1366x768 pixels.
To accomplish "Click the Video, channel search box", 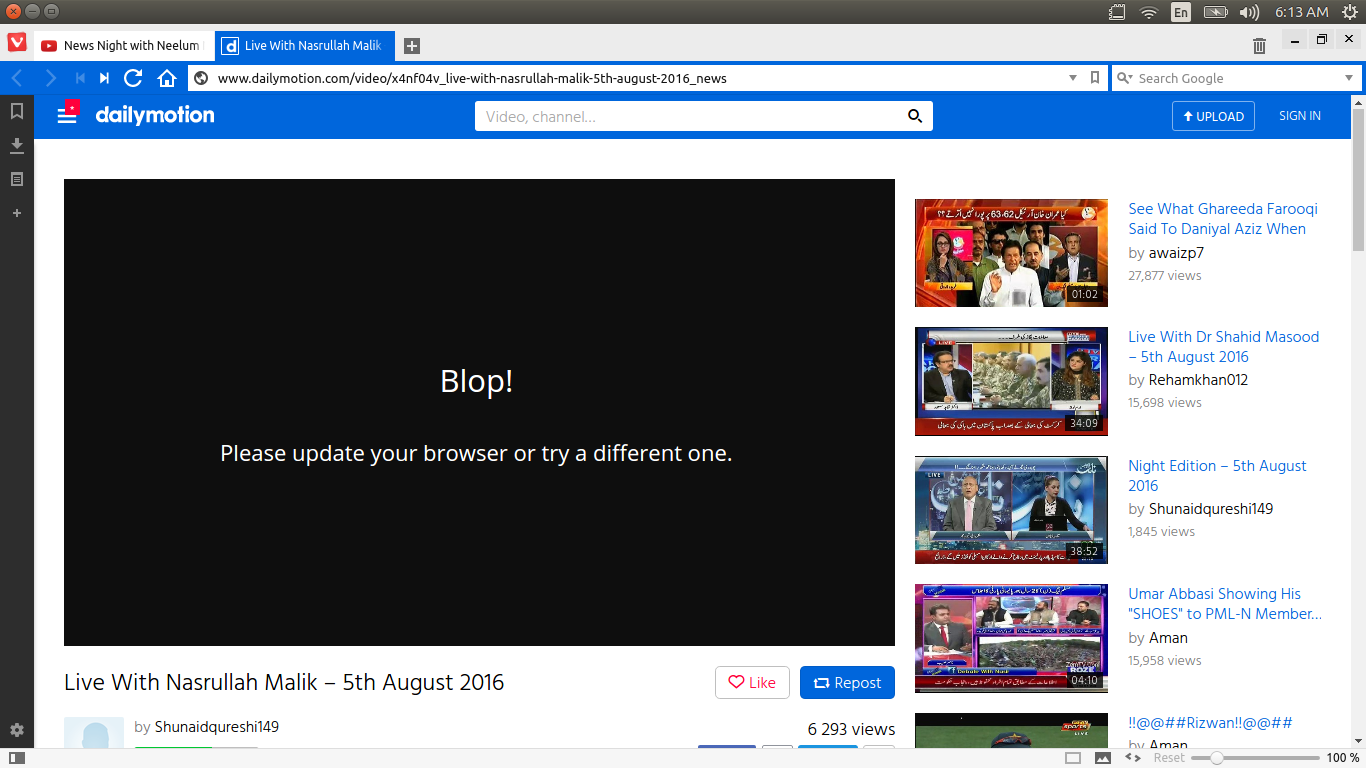I will (x=690, y=116).
